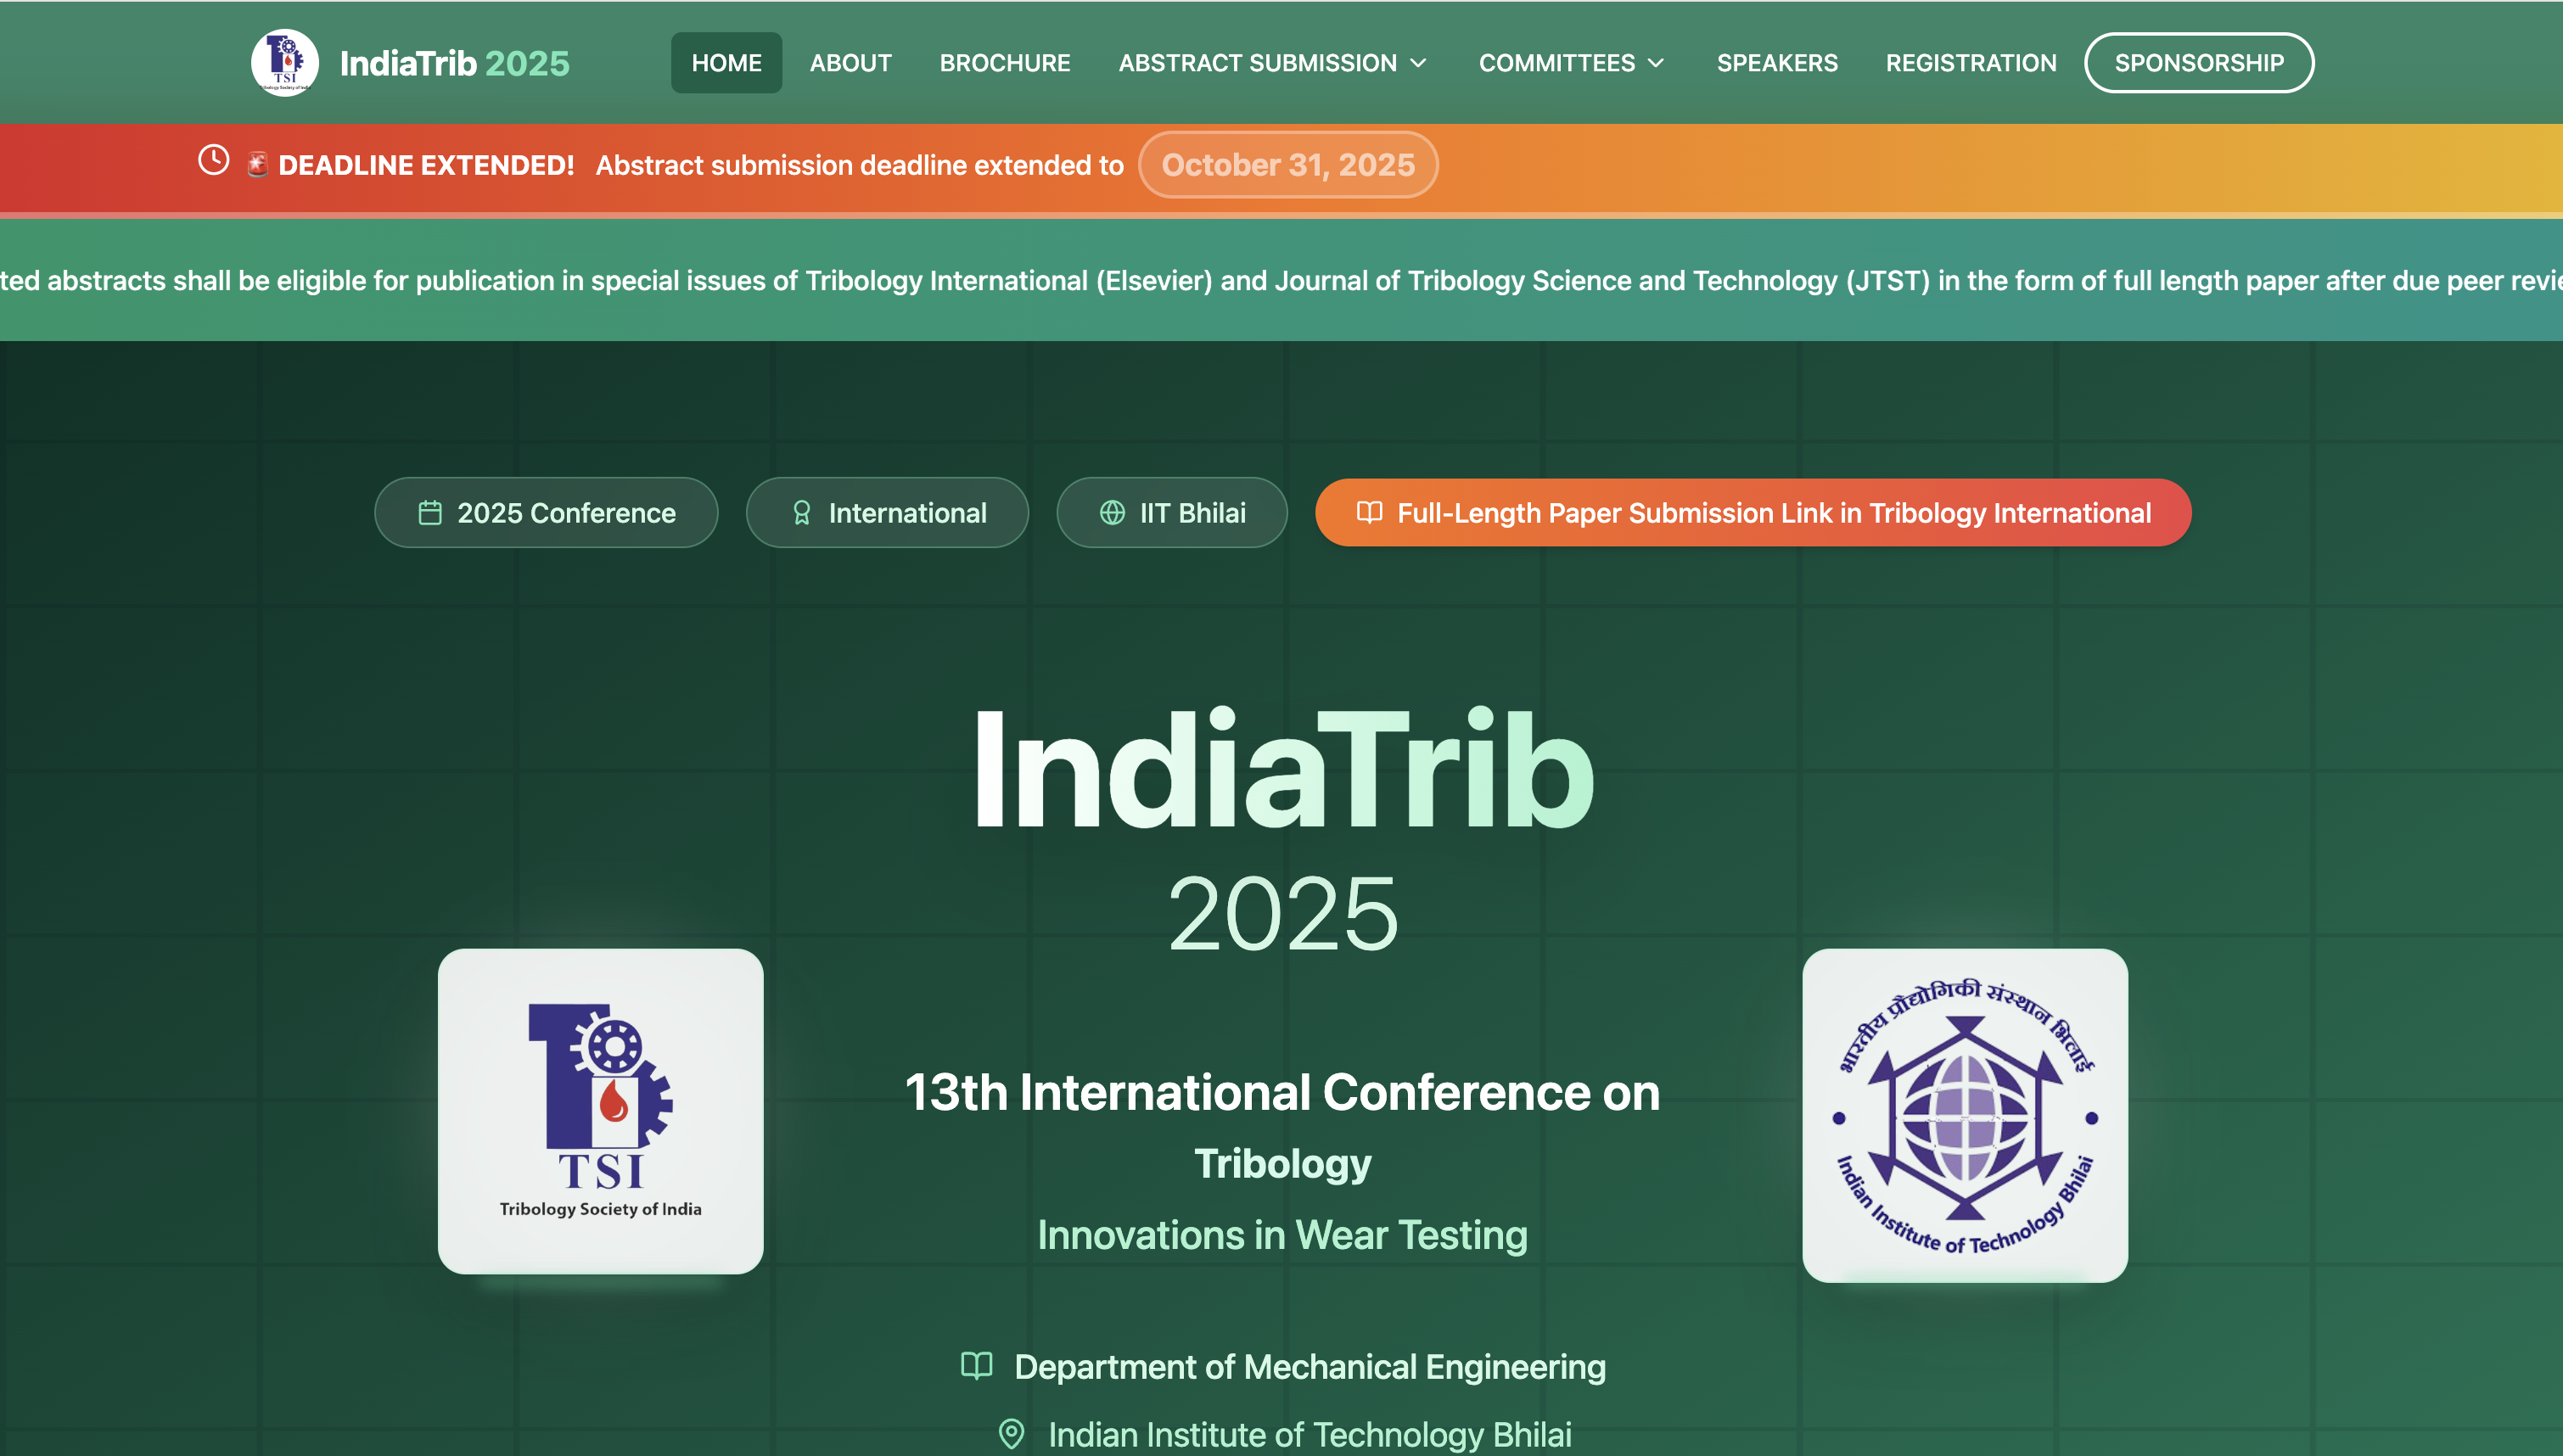Go to the SPEAKERS page
The image size is (2563, 1456).
[x=1777, y=63]
